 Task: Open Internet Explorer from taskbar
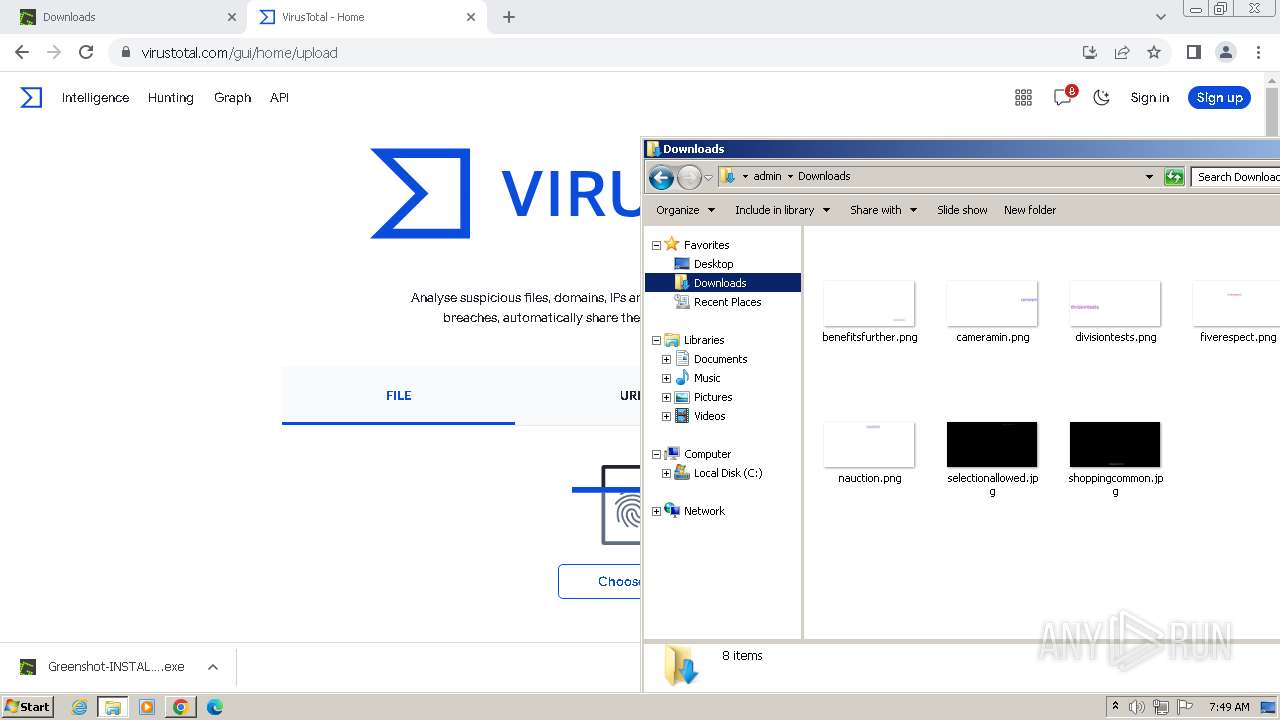(x=80, y=707)
